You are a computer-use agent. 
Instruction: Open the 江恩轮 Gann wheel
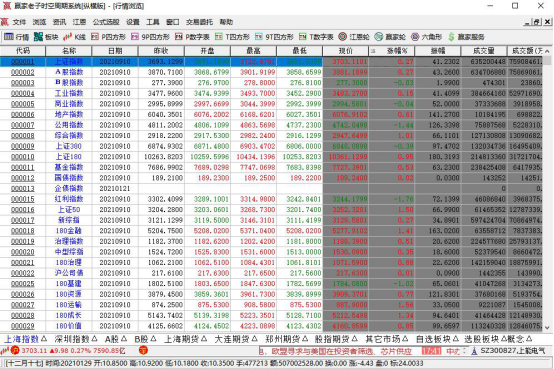click(x=354, y=37)
